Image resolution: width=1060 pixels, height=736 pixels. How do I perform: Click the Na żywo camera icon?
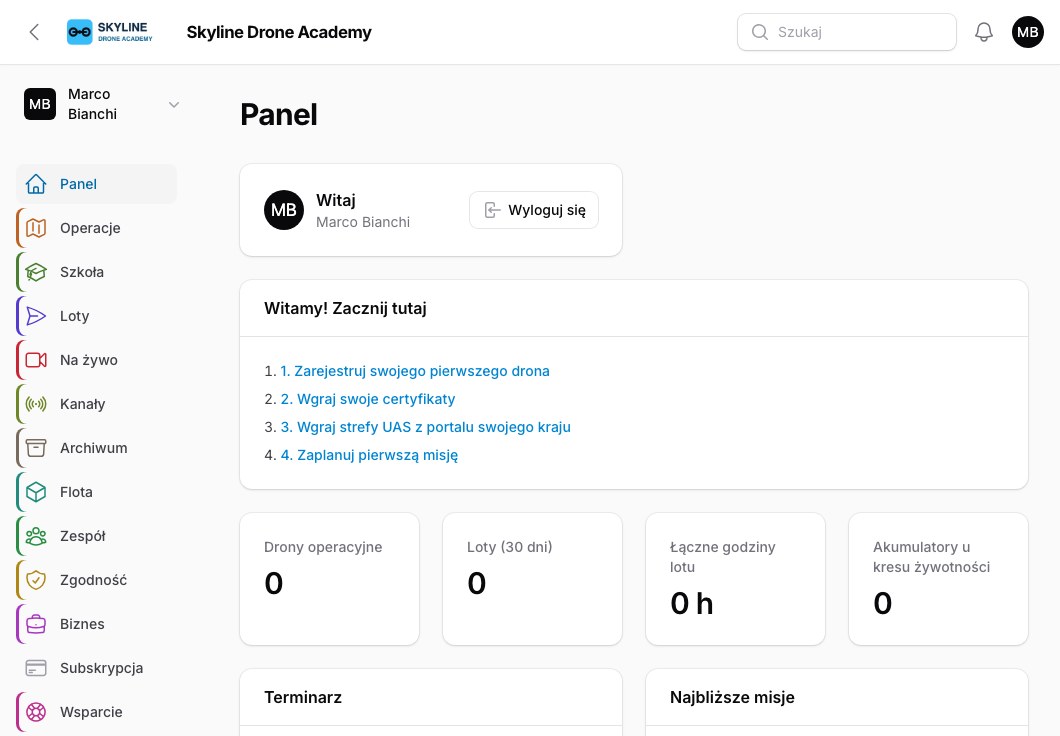pos(36,360)
